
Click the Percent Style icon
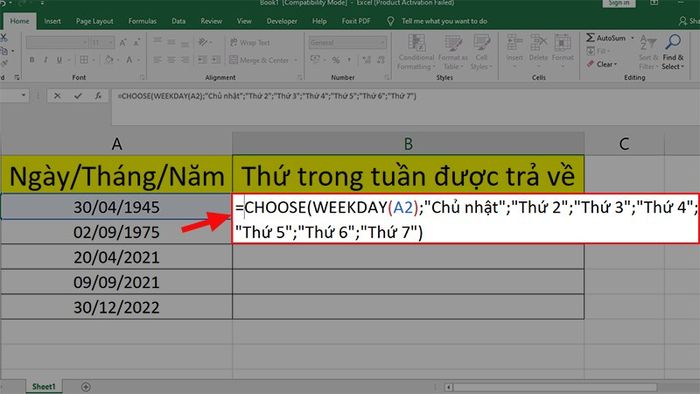click(336, 60)
